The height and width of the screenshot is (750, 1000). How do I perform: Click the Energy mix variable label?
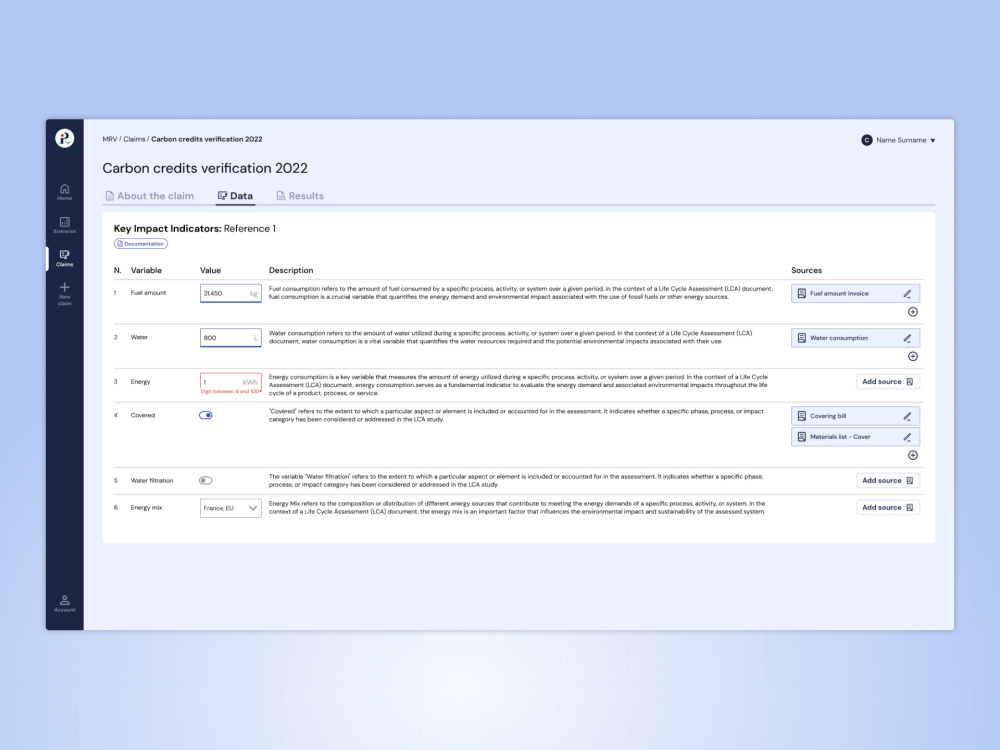(x=146, y=508)
